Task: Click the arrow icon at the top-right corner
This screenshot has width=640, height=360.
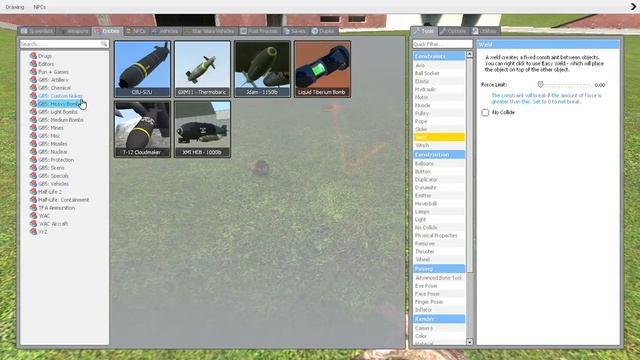Action: tap(633, 7)
